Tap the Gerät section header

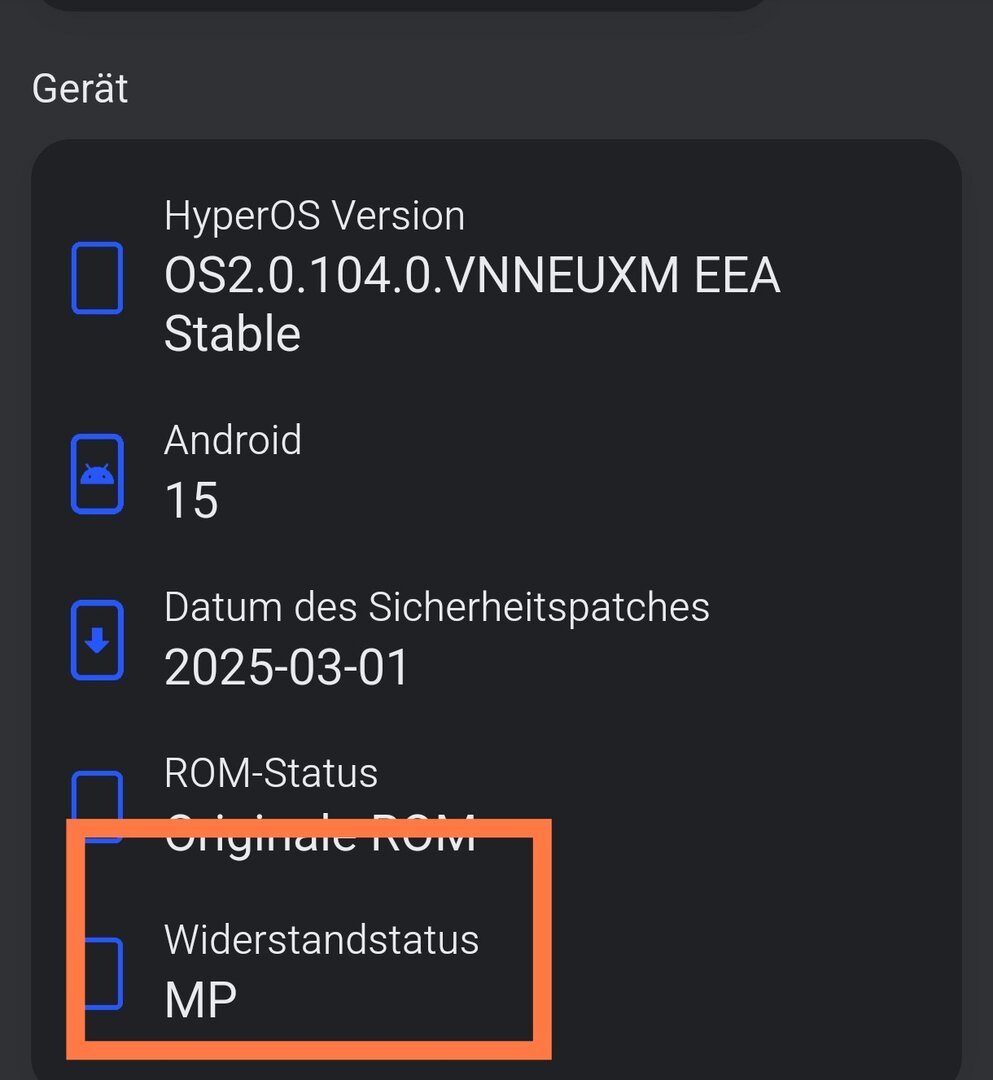80,89
